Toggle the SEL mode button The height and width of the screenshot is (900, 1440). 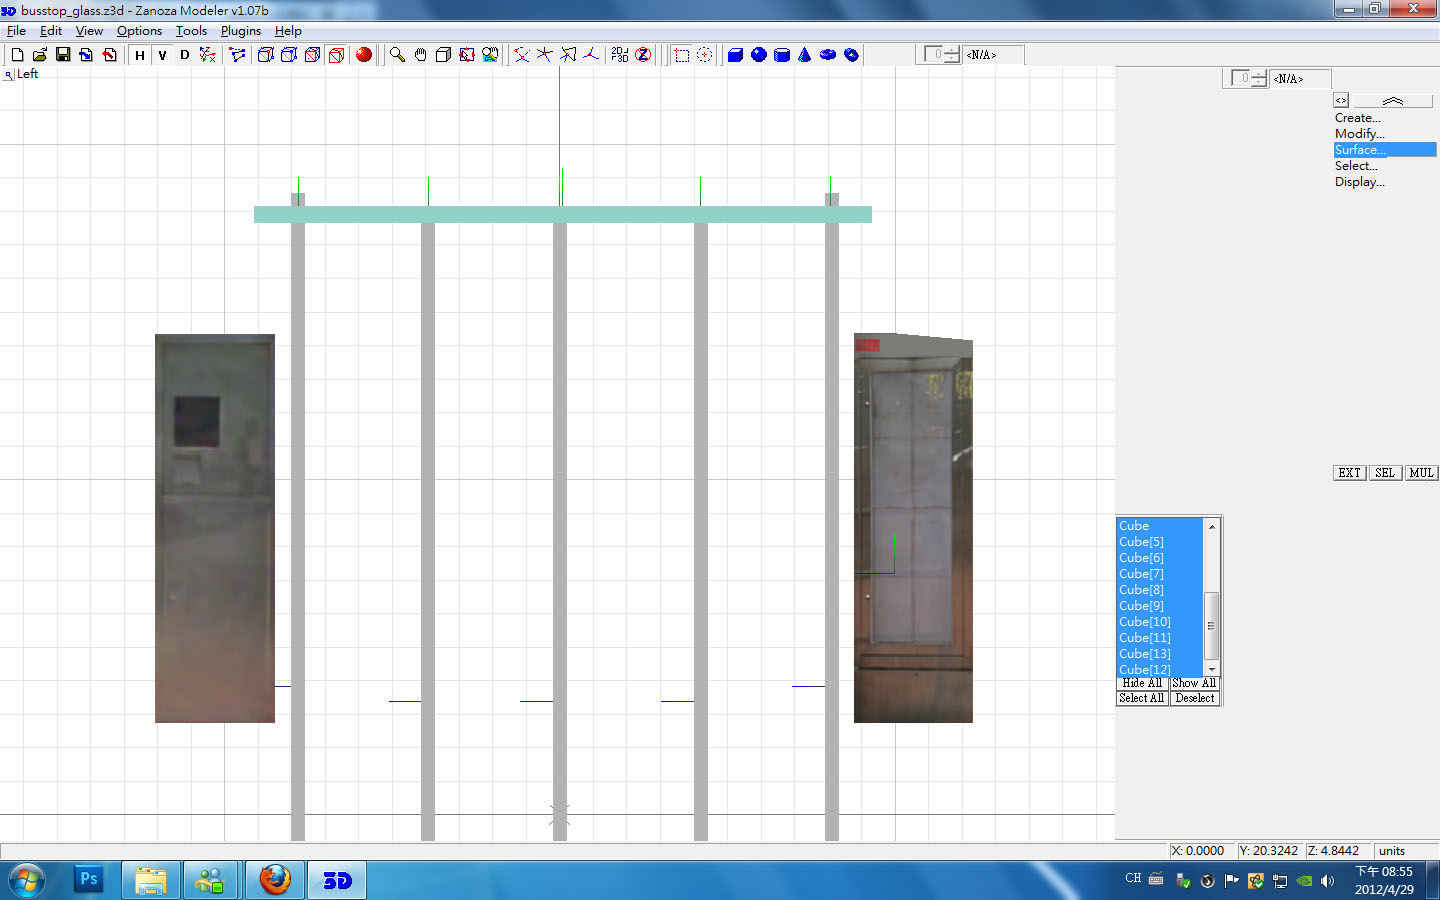coord(1384,473)
